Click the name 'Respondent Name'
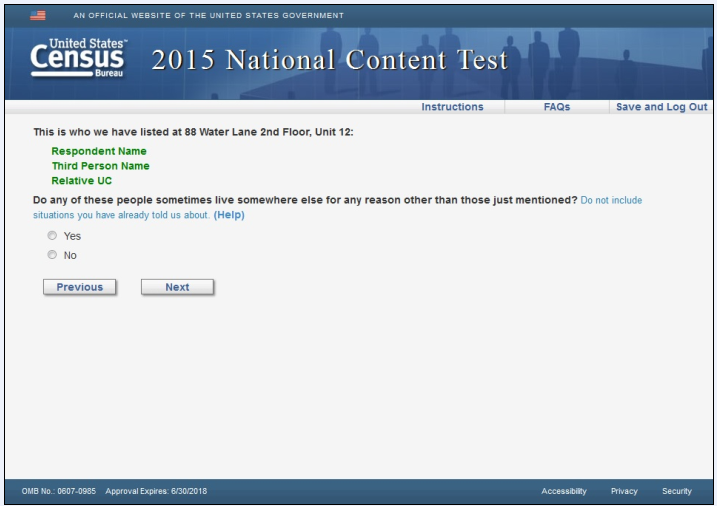Screen dimensions: 717x506 (99, 151)
